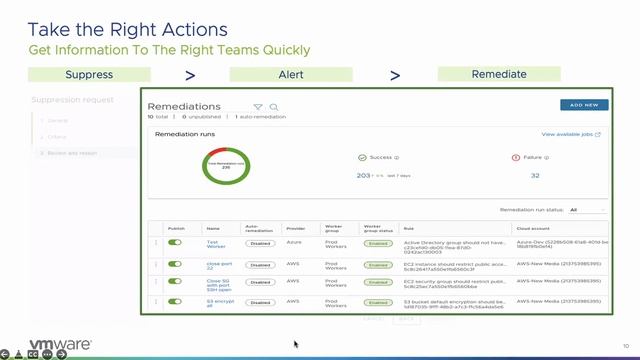
Task: Click Disabled auto-remediation badge for Close SG row
Action: pos(260,282)
